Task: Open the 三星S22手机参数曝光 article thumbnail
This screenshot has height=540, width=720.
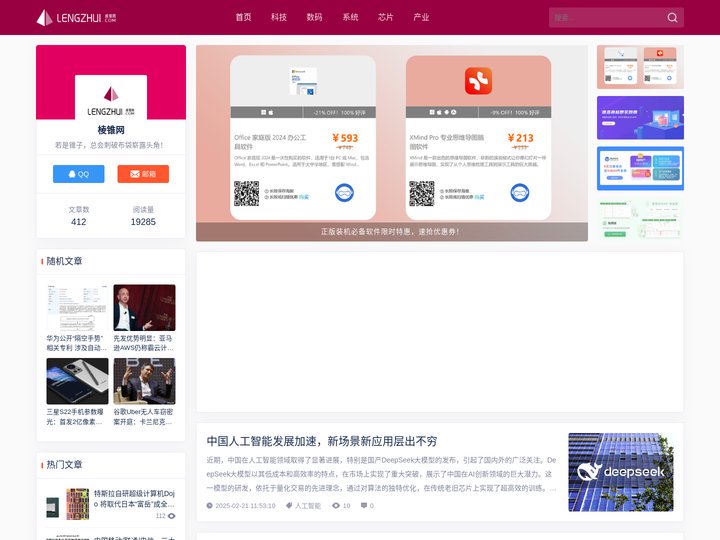Action: coord(77,381)
